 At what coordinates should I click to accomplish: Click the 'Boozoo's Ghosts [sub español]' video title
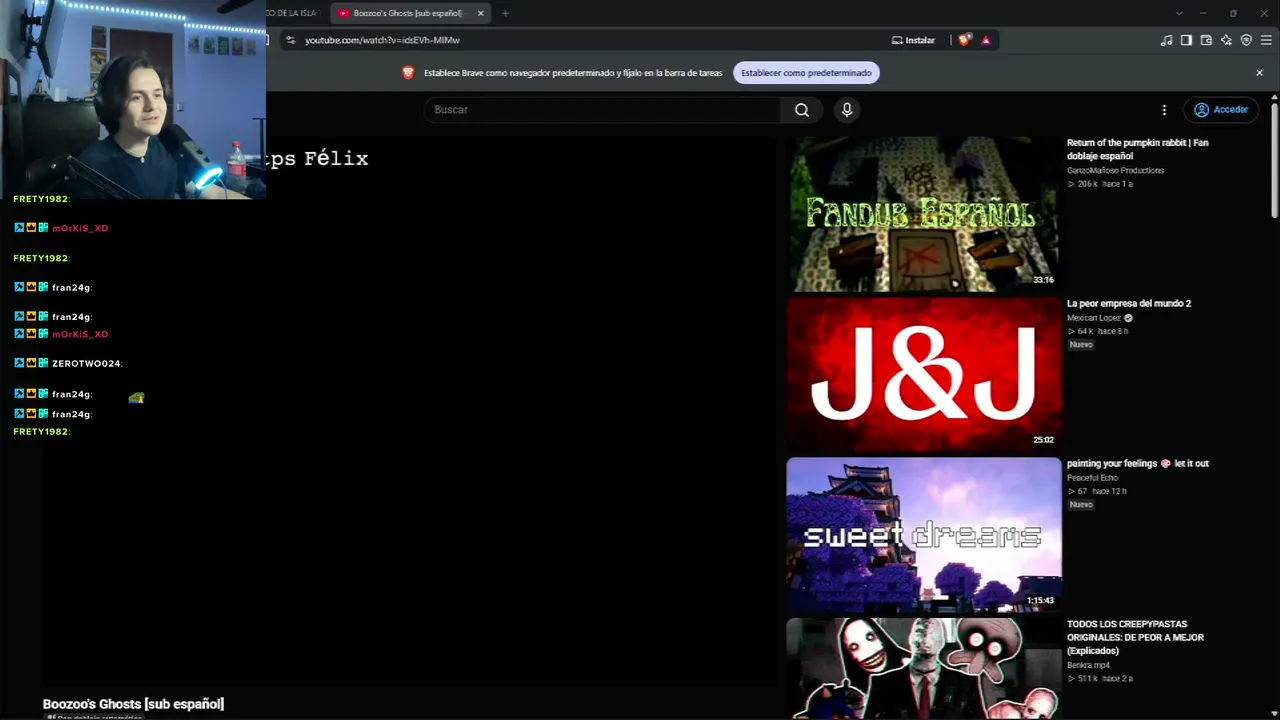coord(133,704)
